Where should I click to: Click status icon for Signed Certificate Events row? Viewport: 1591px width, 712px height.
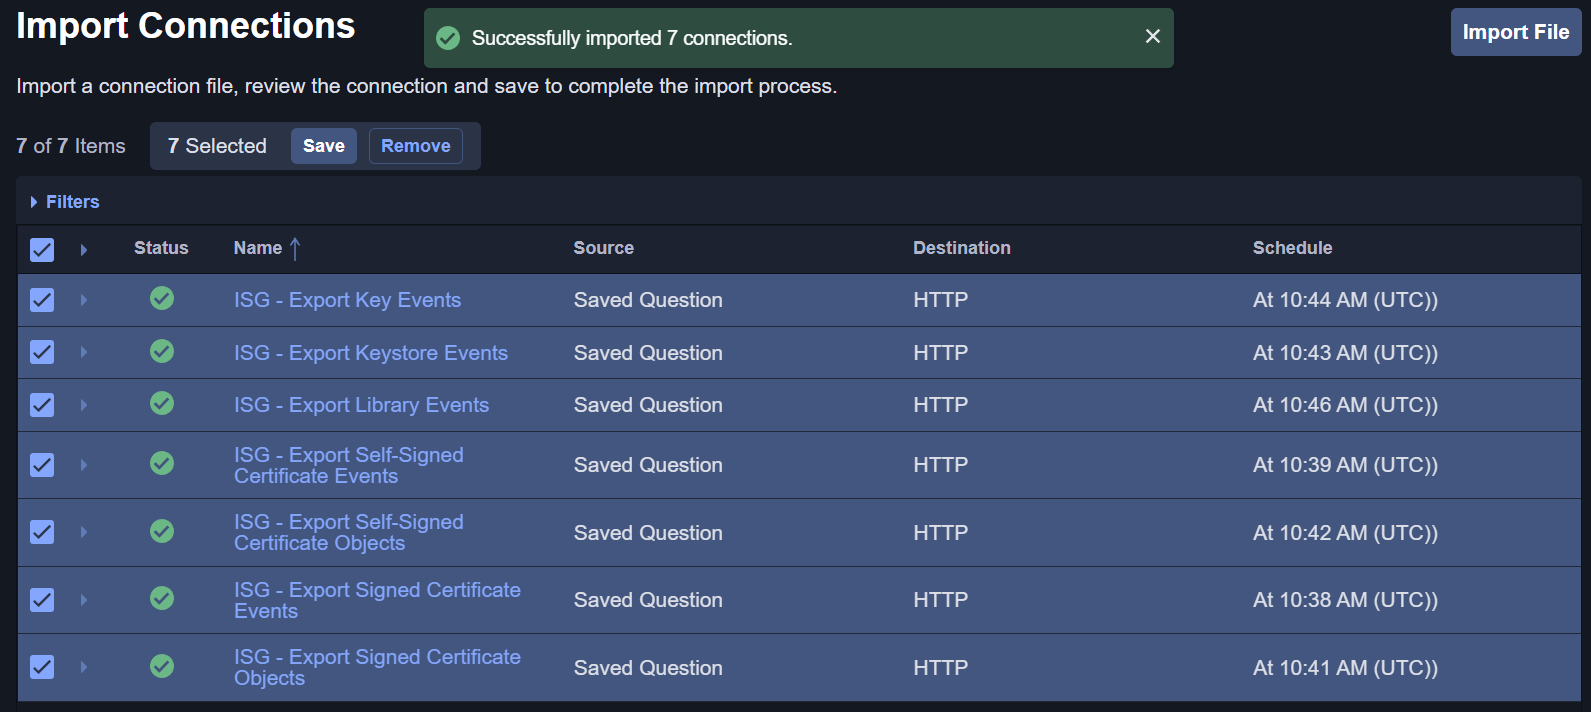point(162,598)
